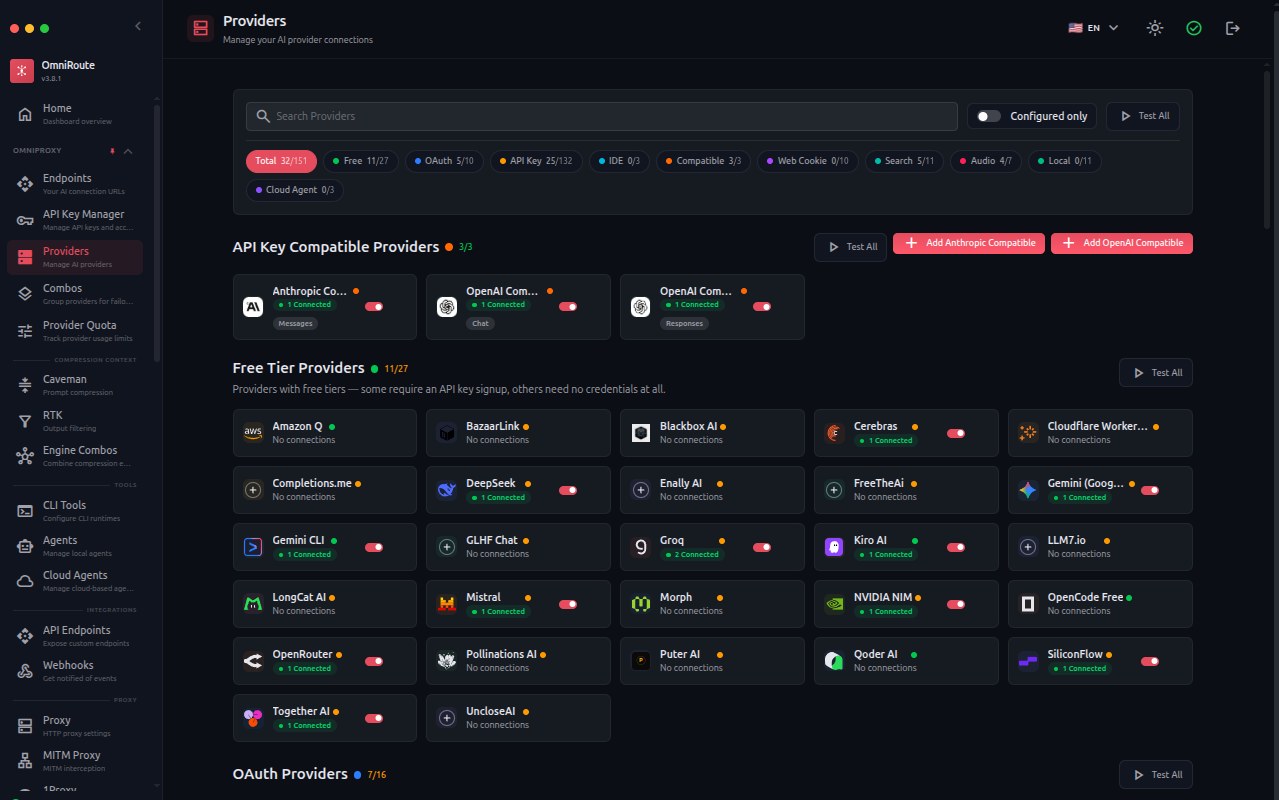Screen dimensions: 1279x800
Task: Toggle the DeepSeek provider switch
Action: click(568, 490)
